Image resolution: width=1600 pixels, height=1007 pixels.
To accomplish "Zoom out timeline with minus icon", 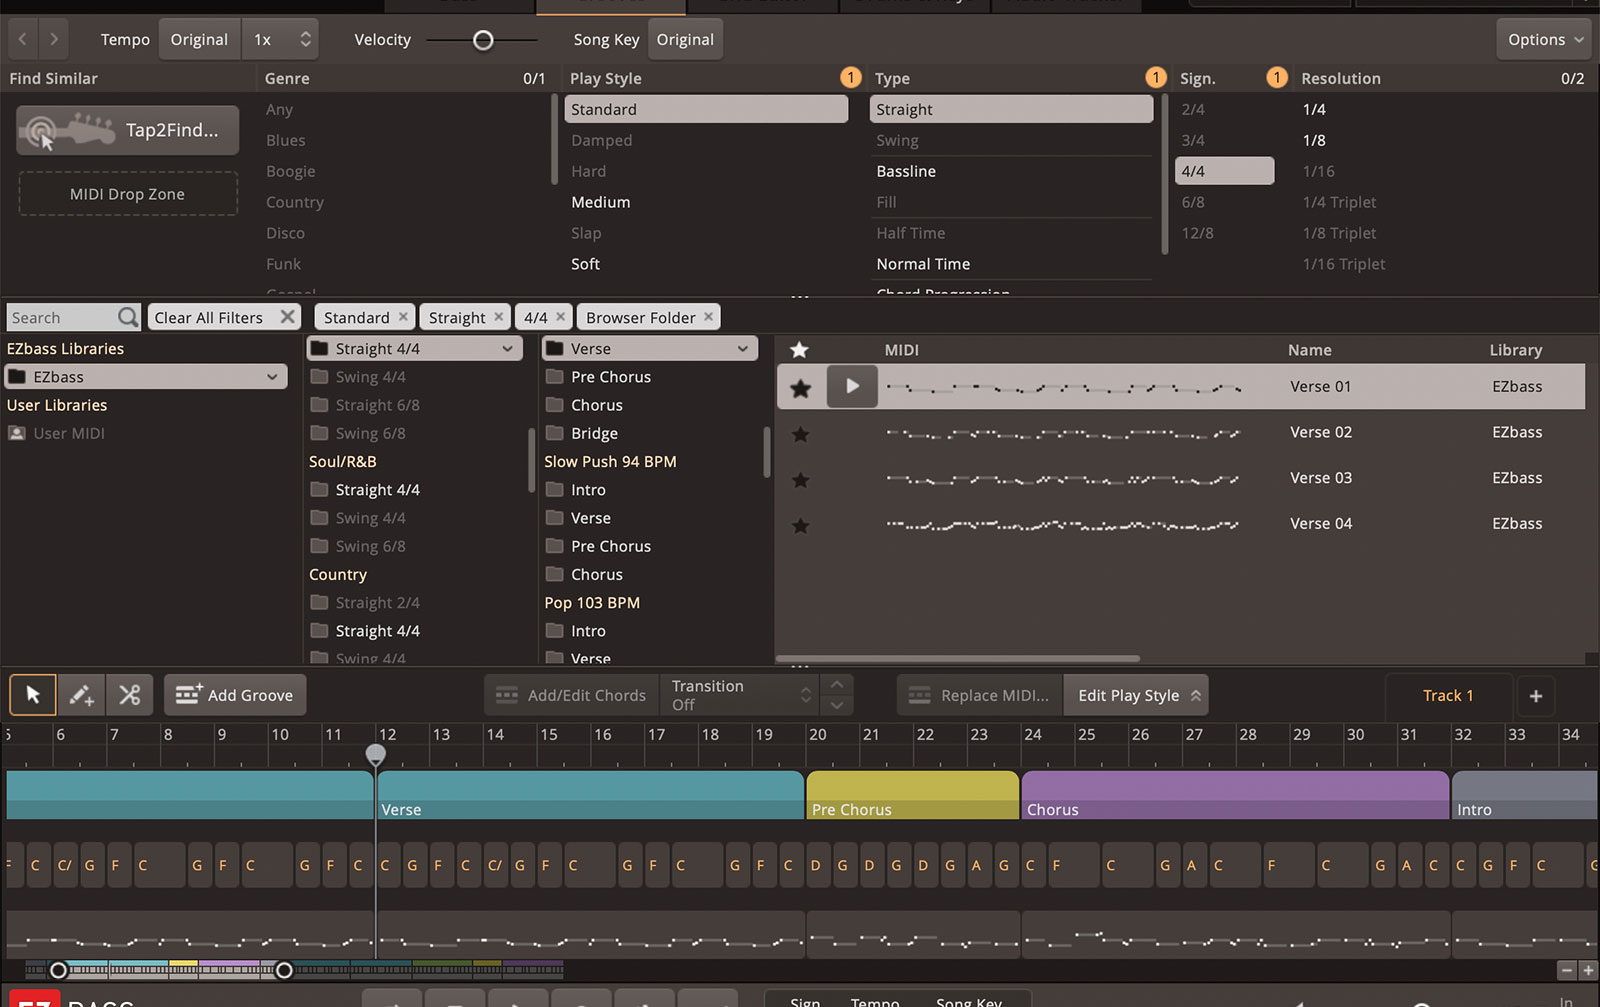I will click(x=1567, y=970).
